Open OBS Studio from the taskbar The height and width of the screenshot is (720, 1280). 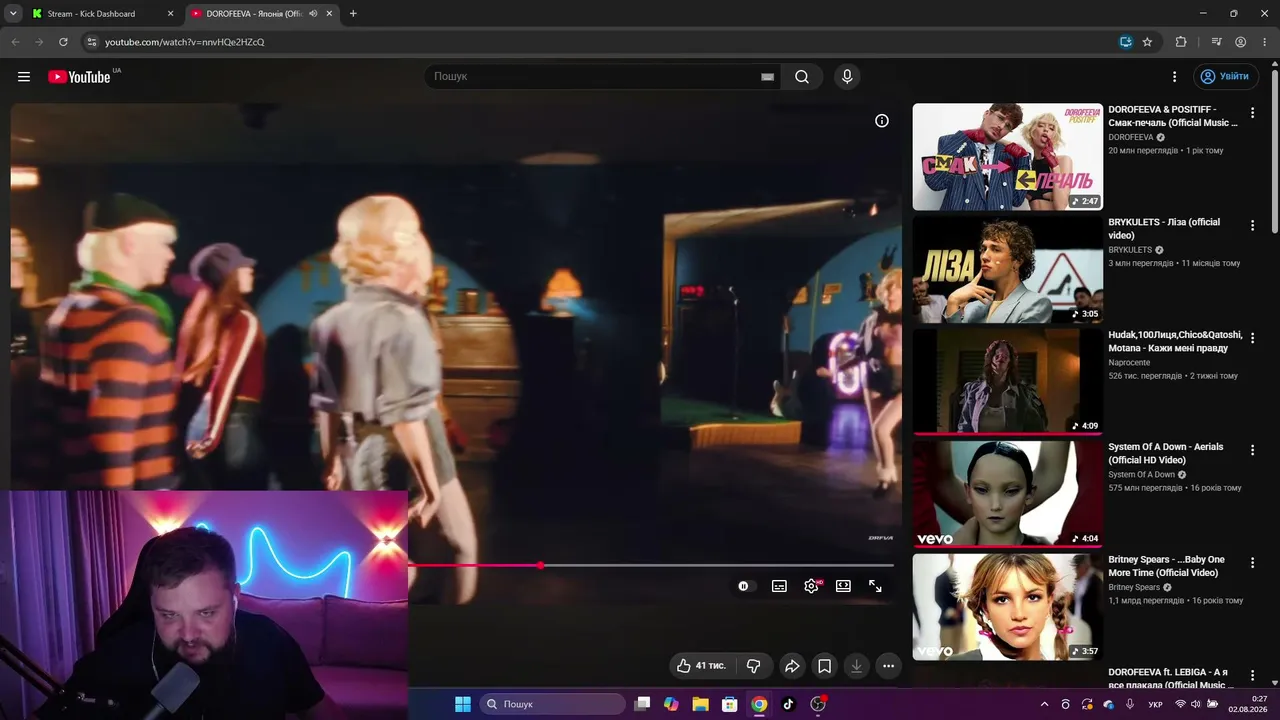click(x=818, y=704)
